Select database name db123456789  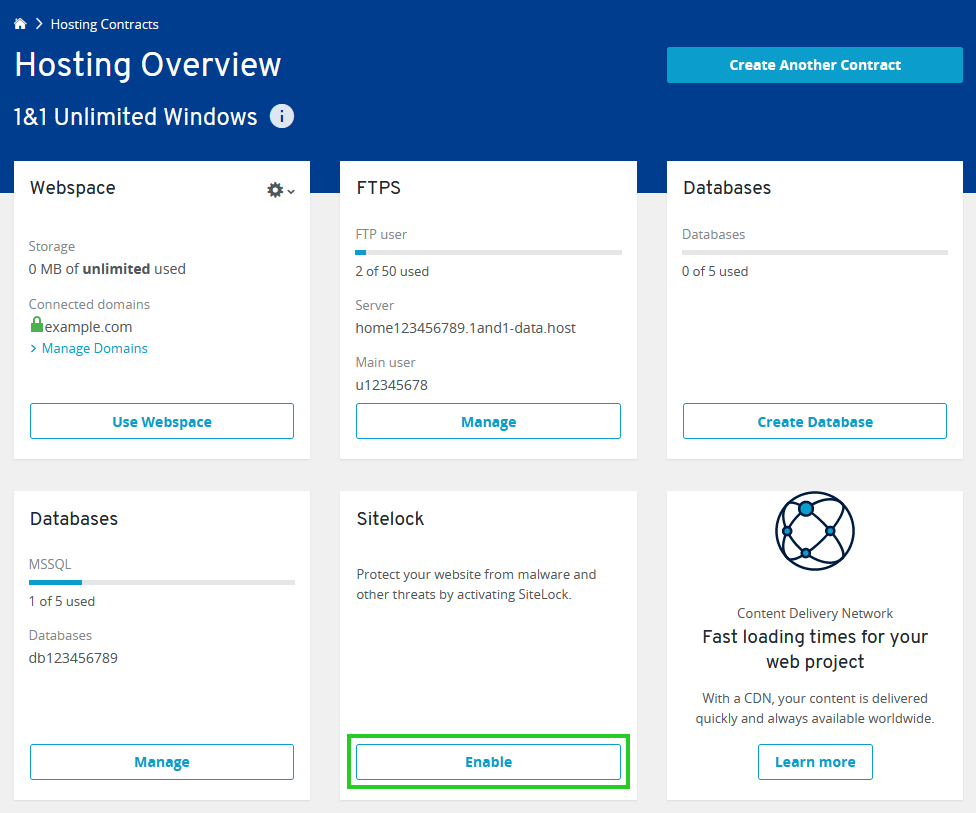(x=73, y=658)
